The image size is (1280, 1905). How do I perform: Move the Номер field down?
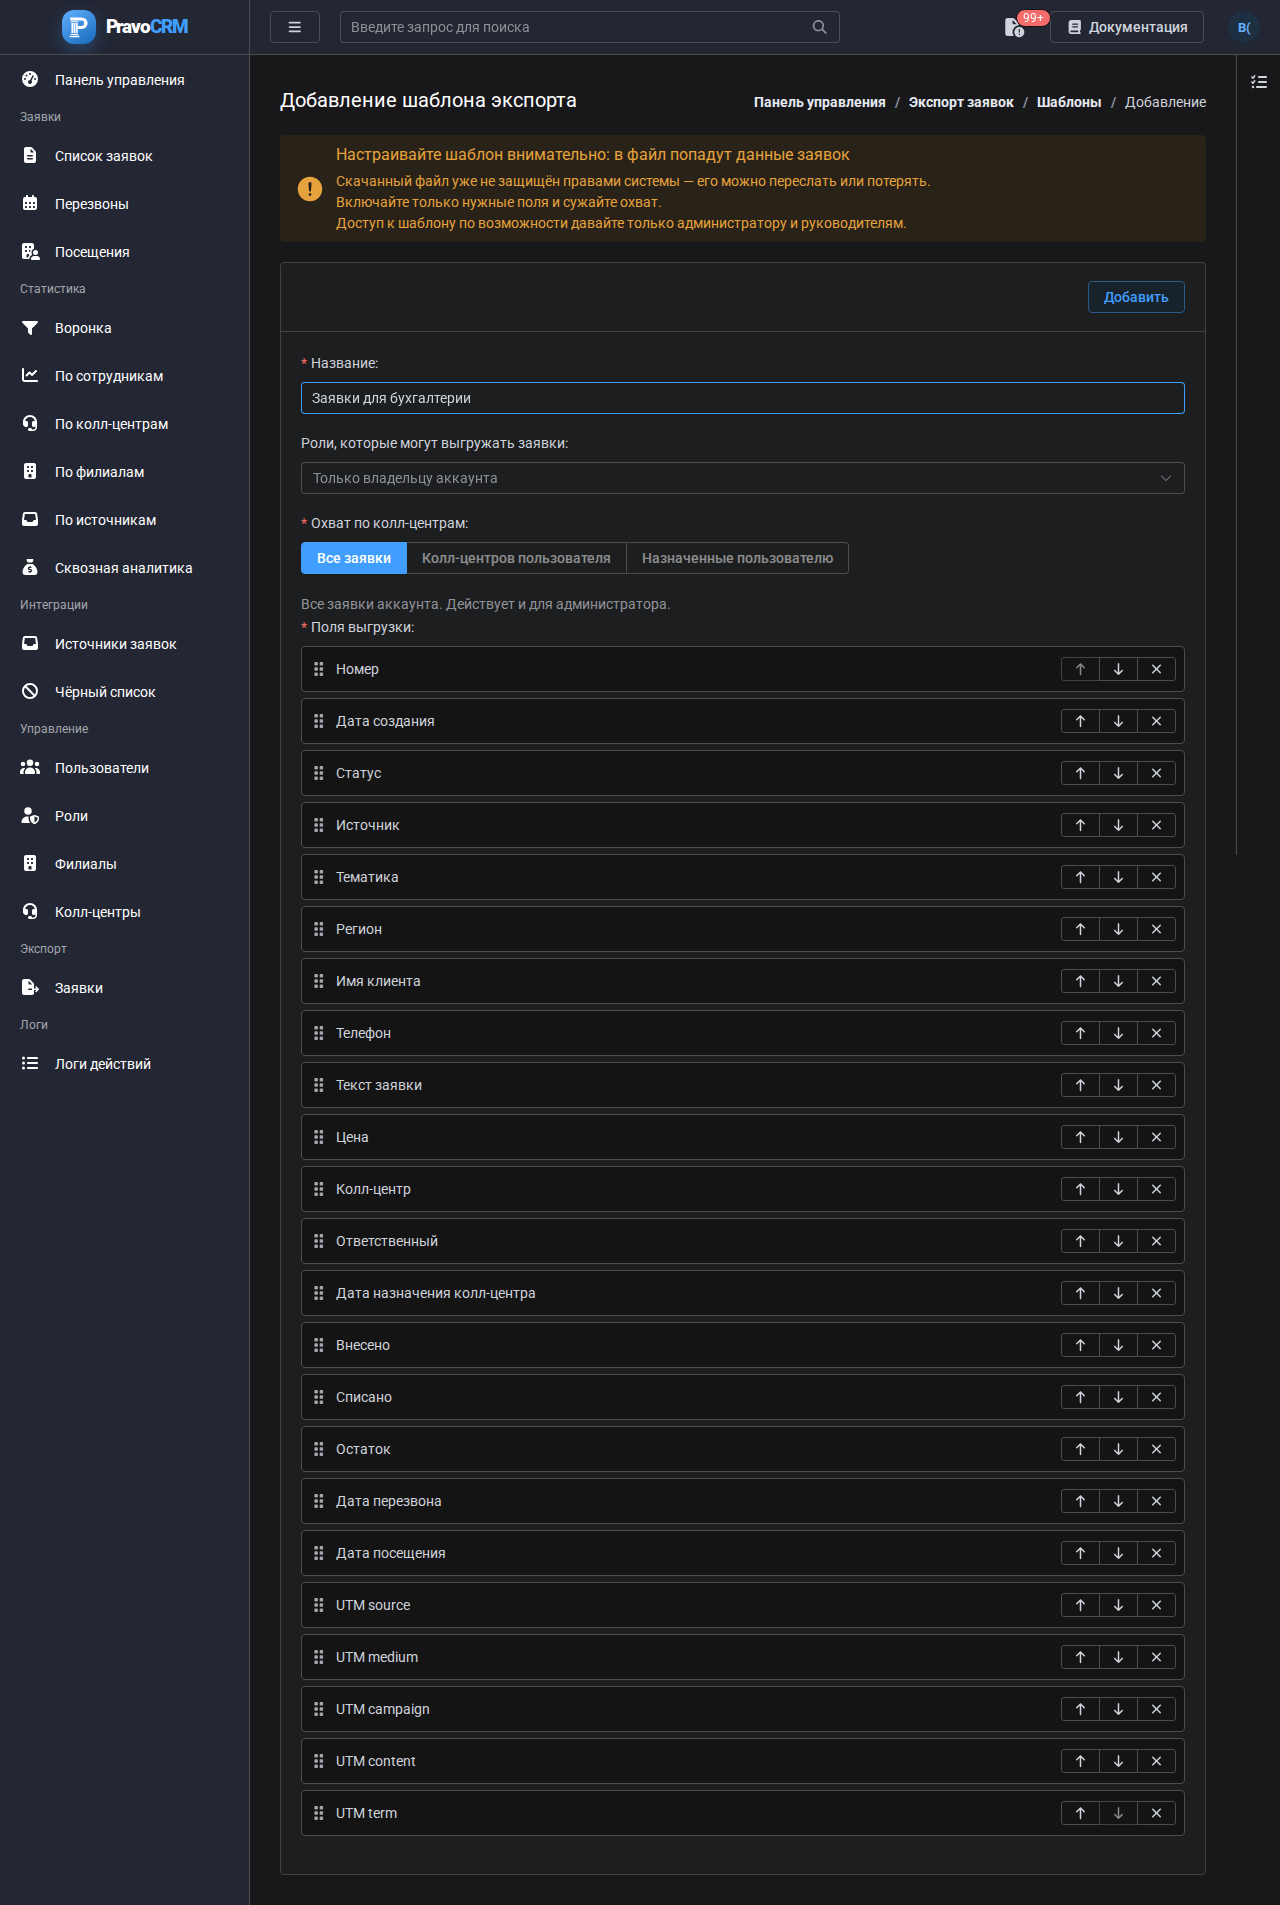point(1118,669)
